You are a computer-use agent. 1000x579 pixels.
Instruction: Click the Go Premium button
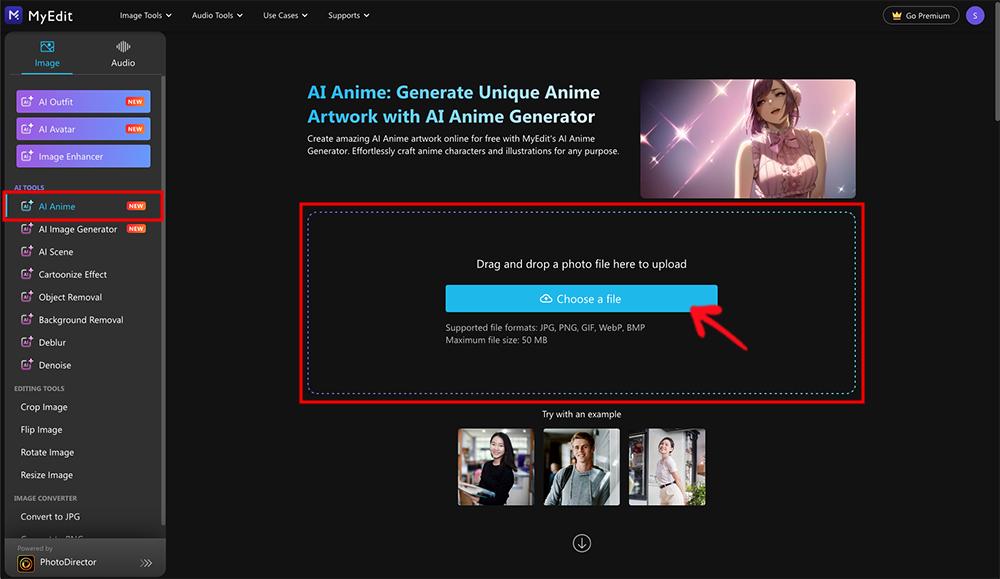(x=920, y=15)
